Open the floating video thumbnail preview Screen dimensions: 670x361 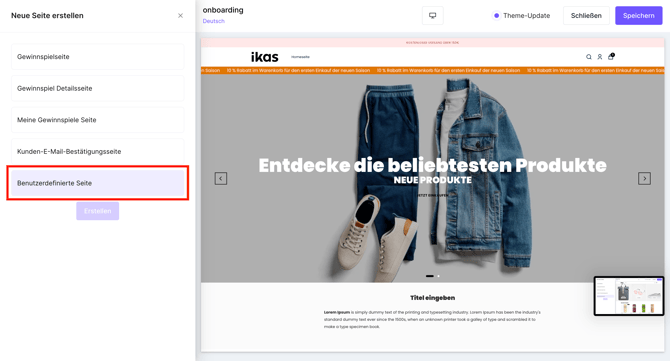coord(629,296)
